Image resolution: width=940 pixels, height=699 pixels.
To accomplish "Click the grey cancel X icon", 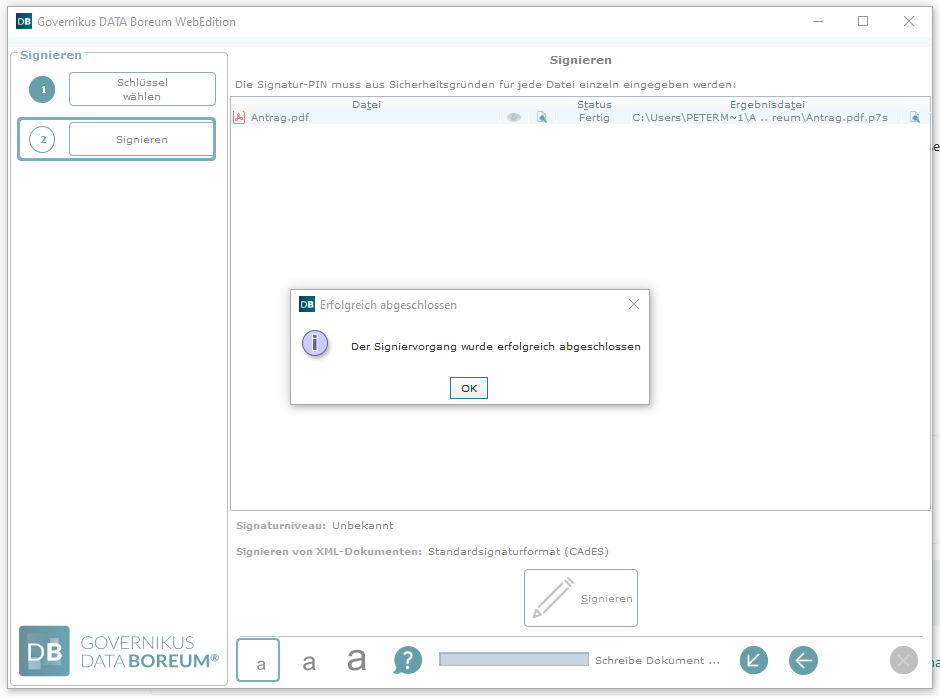I will click(x=903, y=660).
